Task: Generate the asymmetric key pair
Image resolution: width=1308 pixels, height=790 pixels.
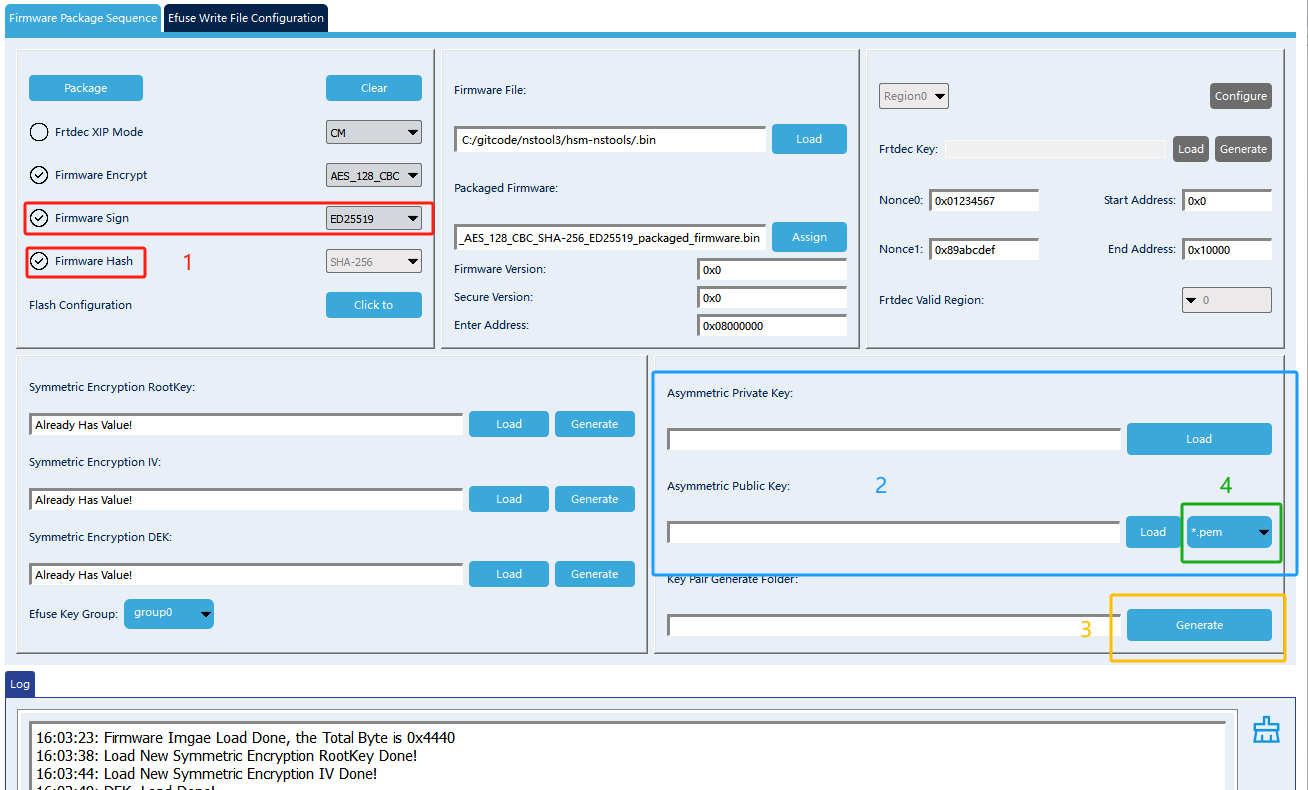Action: point(1199,625)
